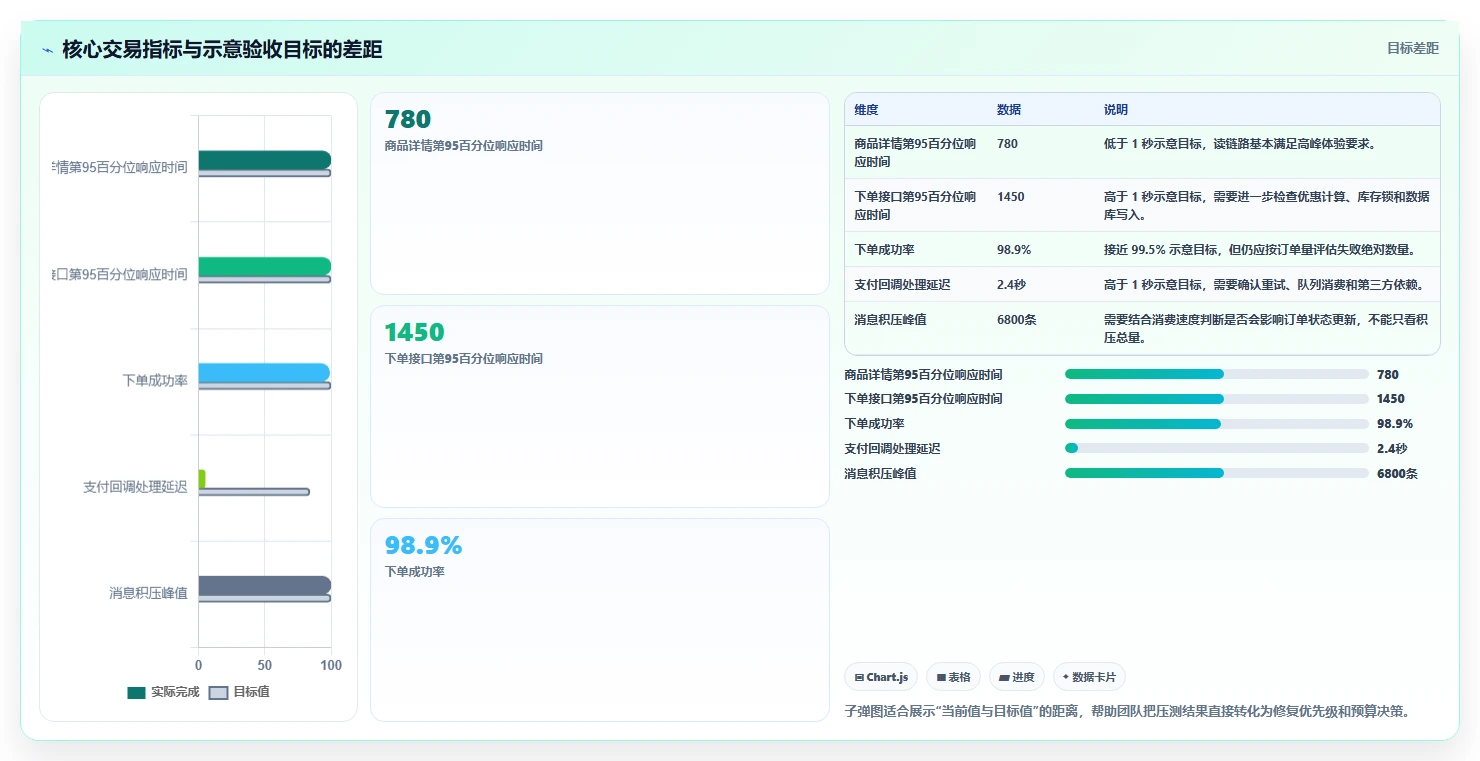This screenshot has height=761, width=1480.
Task: Click the dark teal actual bar for 商品详情
Action: point(265,160)
